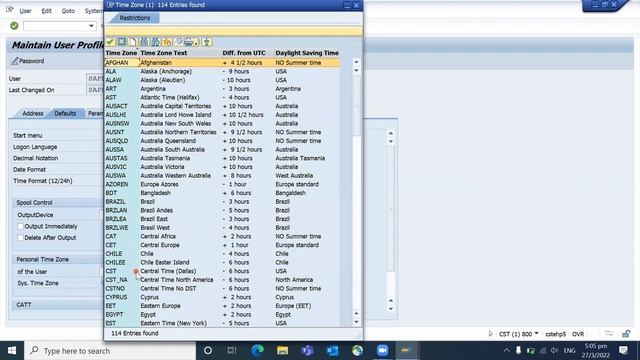Viewport: 640px width, 360px height.
Task: Click the taskbar clock showing 5:05 pm
Action: point(596,351)
